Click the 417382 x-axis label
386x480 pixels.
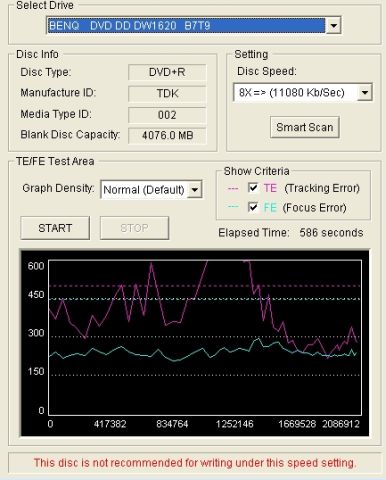pyautogui.click(x=110, y=424)
